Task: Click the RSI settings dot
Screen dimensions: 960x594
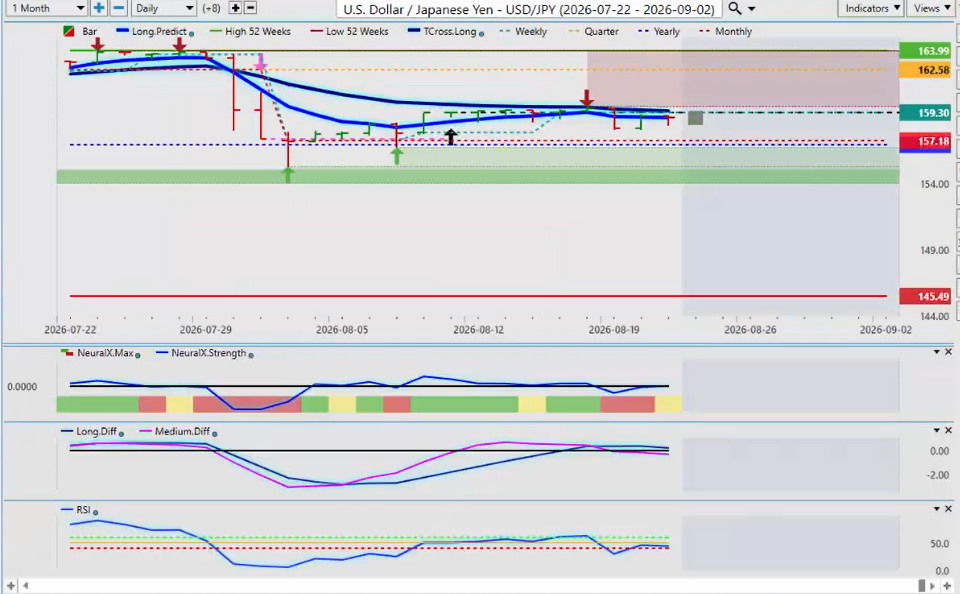Action: click(x=96, y=512)
